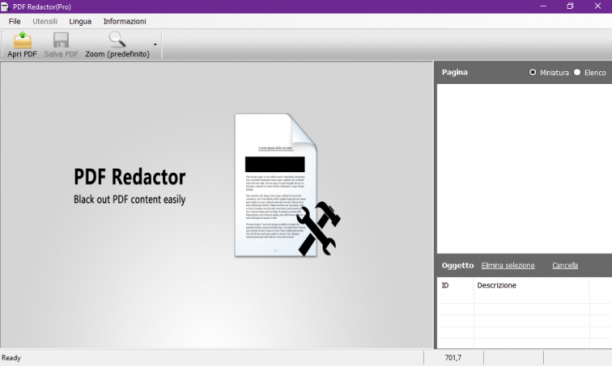
Task: Click the Salva PDF floppy disk icon
Action: [61, 40]
